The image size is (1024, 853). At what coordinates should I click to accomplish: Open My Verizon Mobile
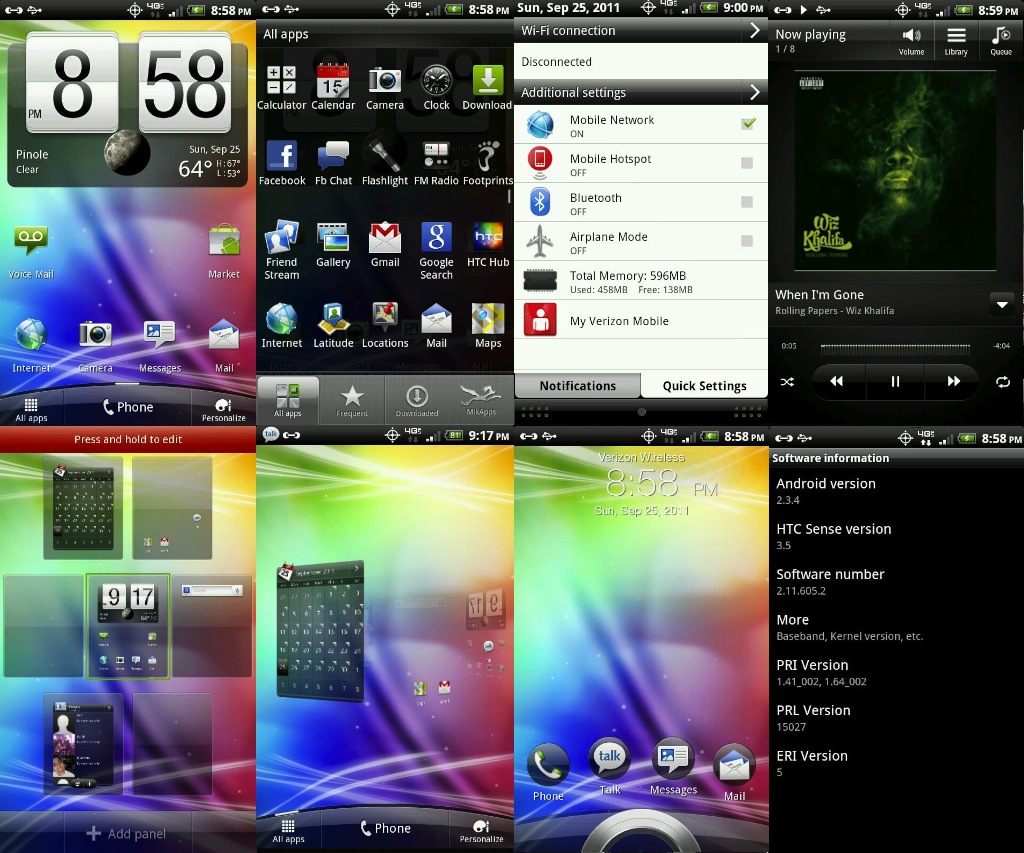pyautogui.click(x=641, y=320)
